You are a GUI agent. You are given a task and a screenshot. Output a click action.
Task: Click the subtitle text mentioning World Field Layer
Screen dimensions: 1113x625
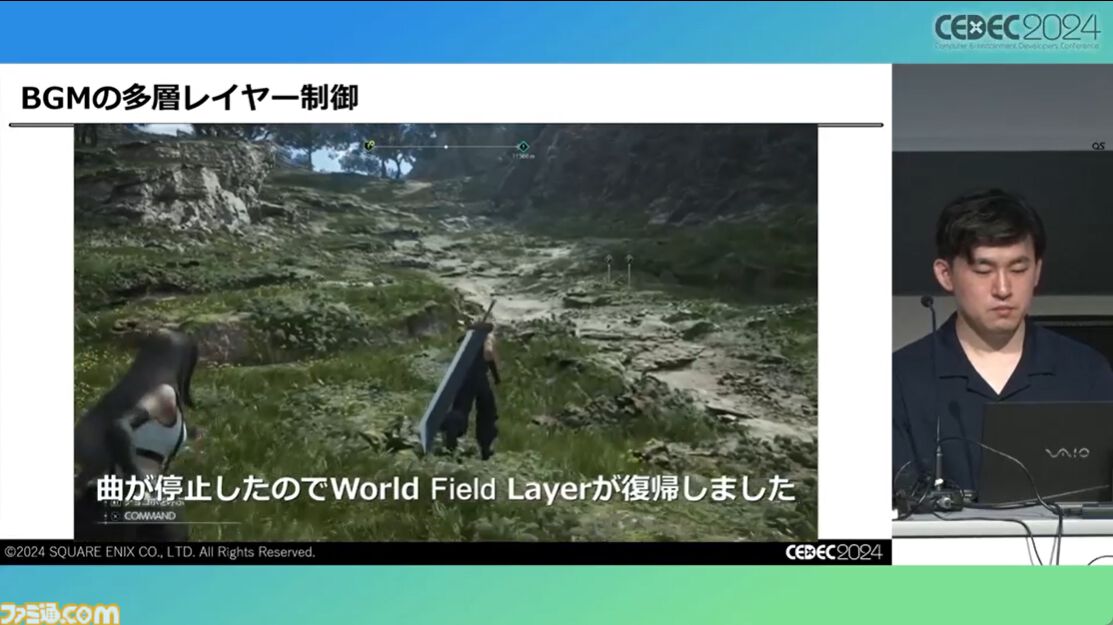[x=446, y=489]
